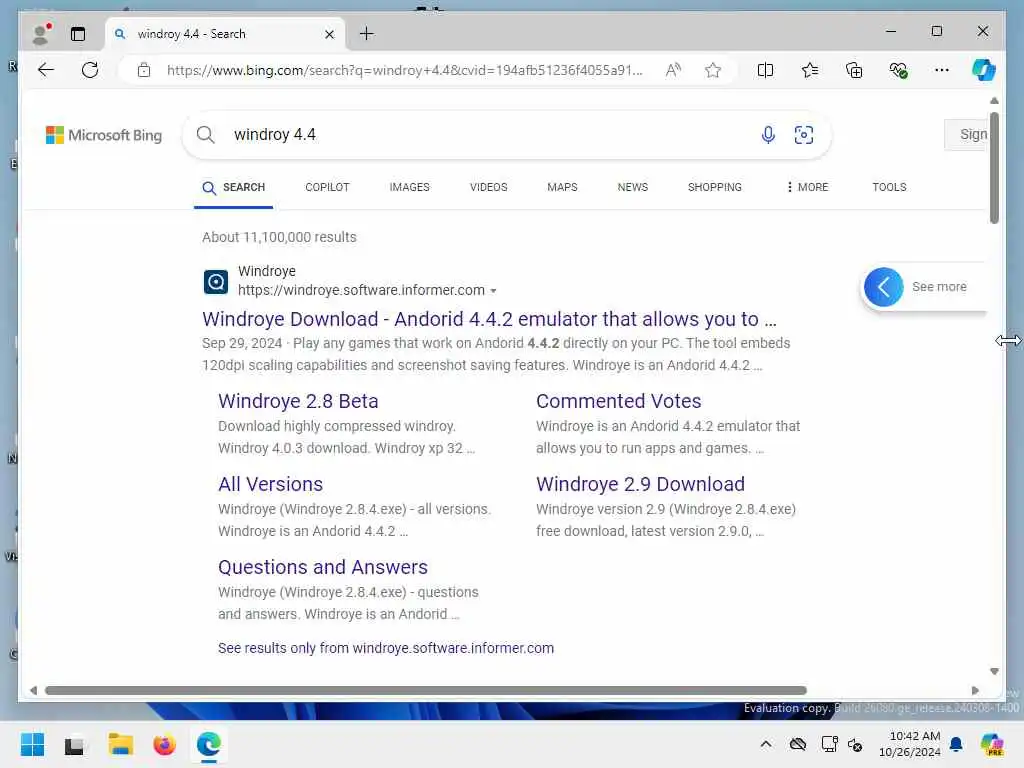Switch to the NEWS tab
1024x768 pixels.
coord(633,187)
